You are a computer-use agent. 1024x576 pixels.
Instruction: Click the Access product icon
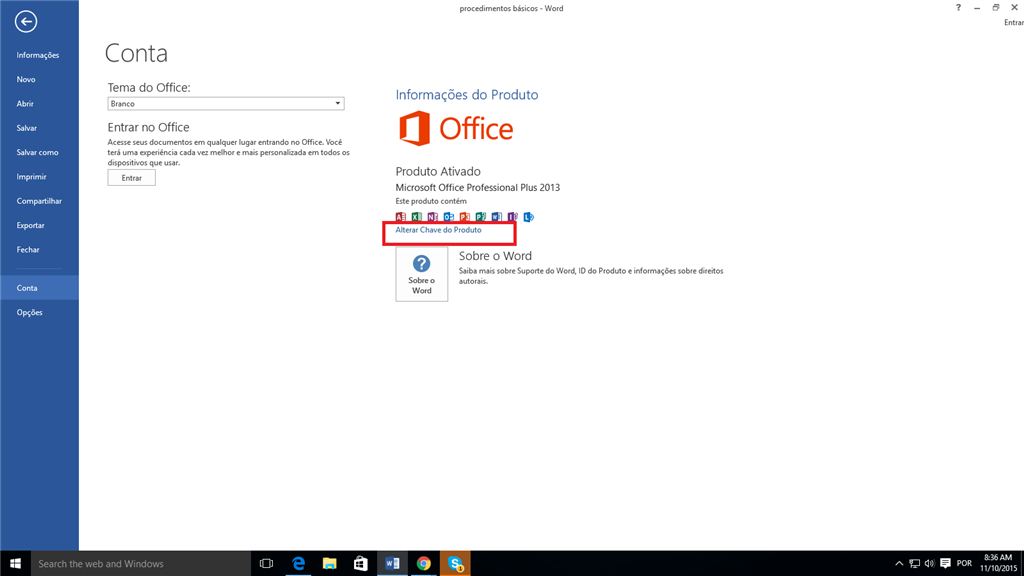click(401, 217)
